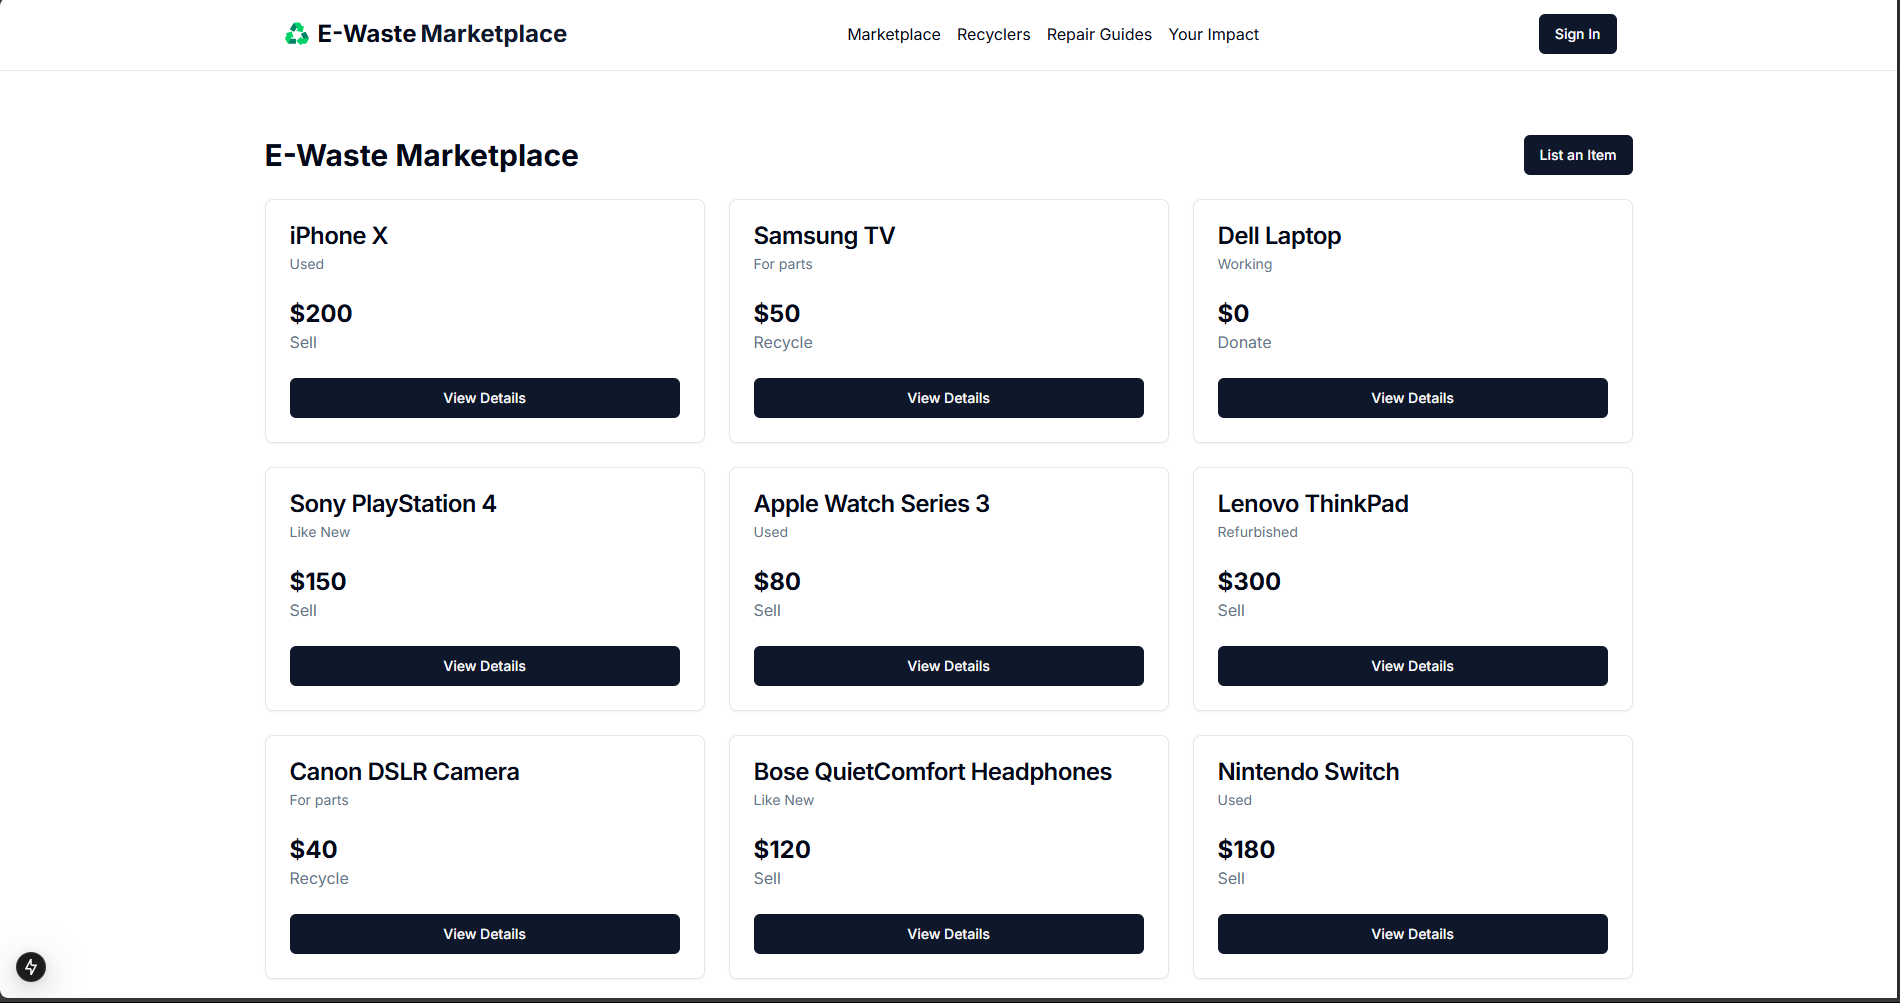
Task: Navigate to Repair Guides
Action: (x=1098, y=34)
